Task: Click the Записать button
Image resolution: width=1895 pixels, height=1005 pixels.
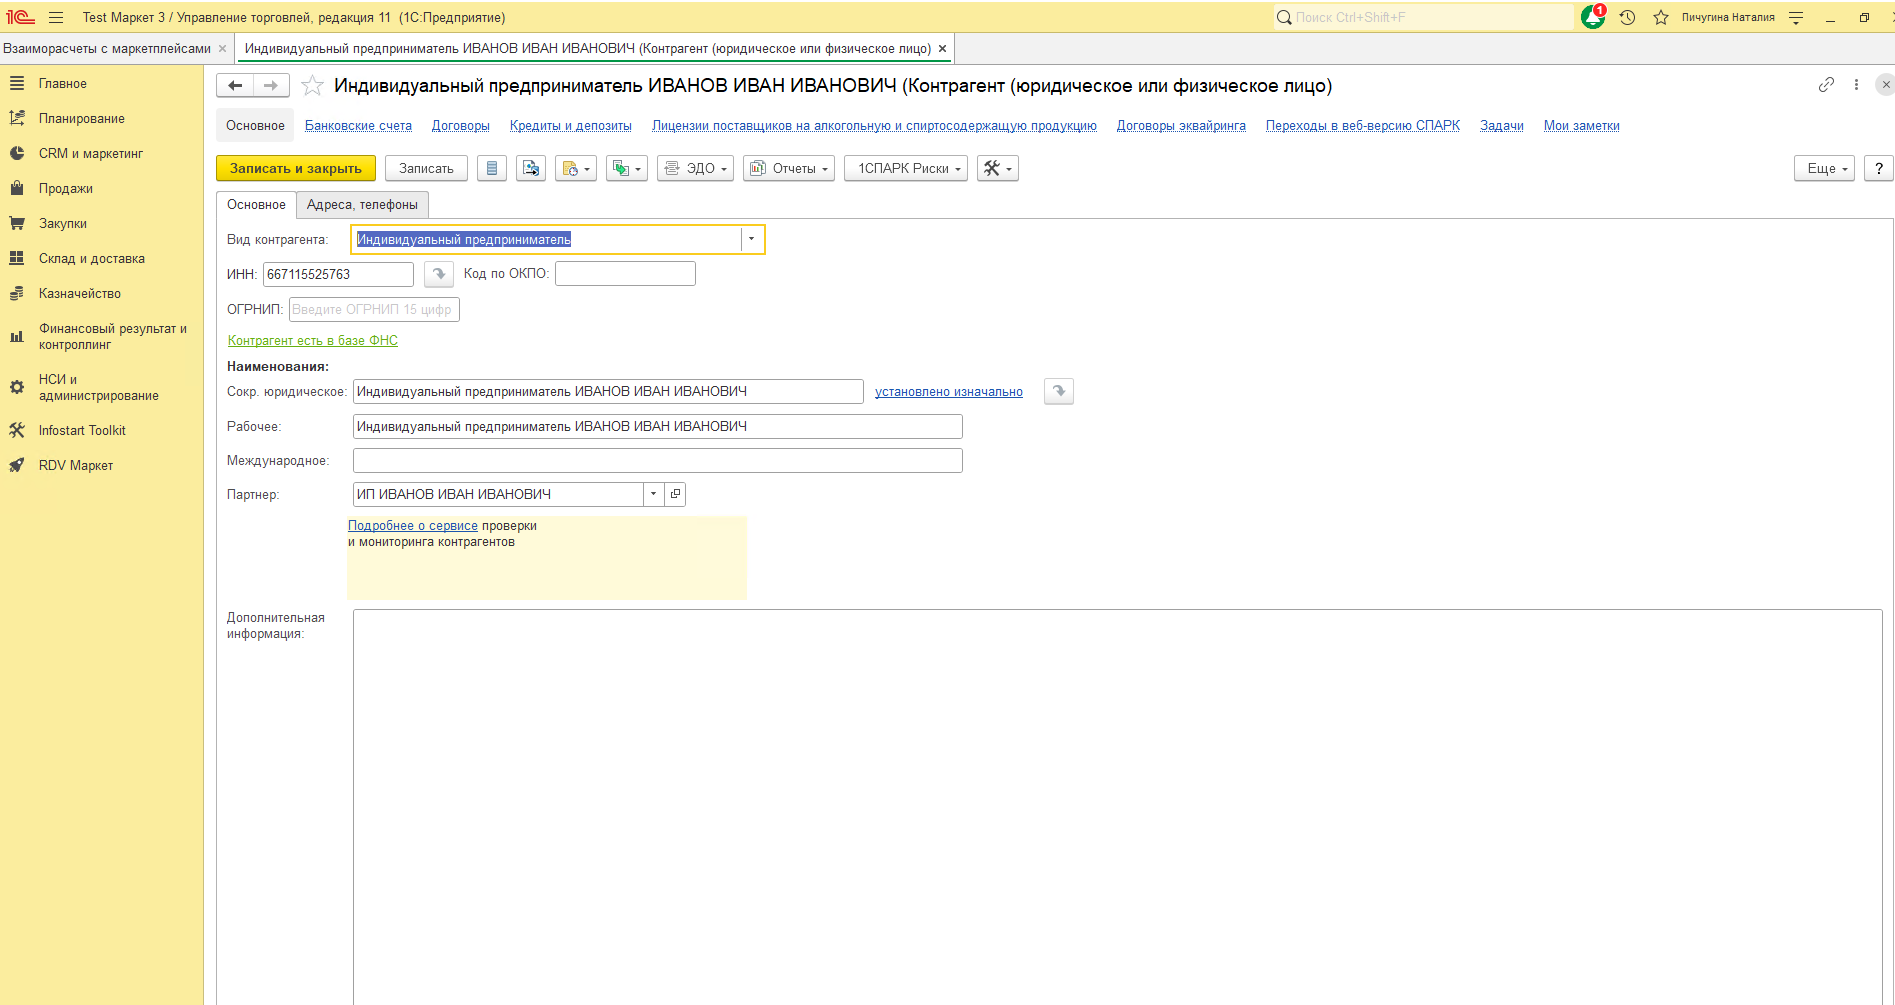Action: click(426, 168)
